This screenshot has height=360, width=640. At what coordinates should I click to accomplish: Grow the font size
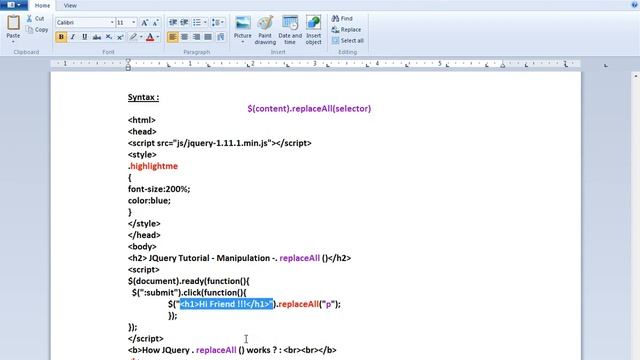(x=144, y=23)
